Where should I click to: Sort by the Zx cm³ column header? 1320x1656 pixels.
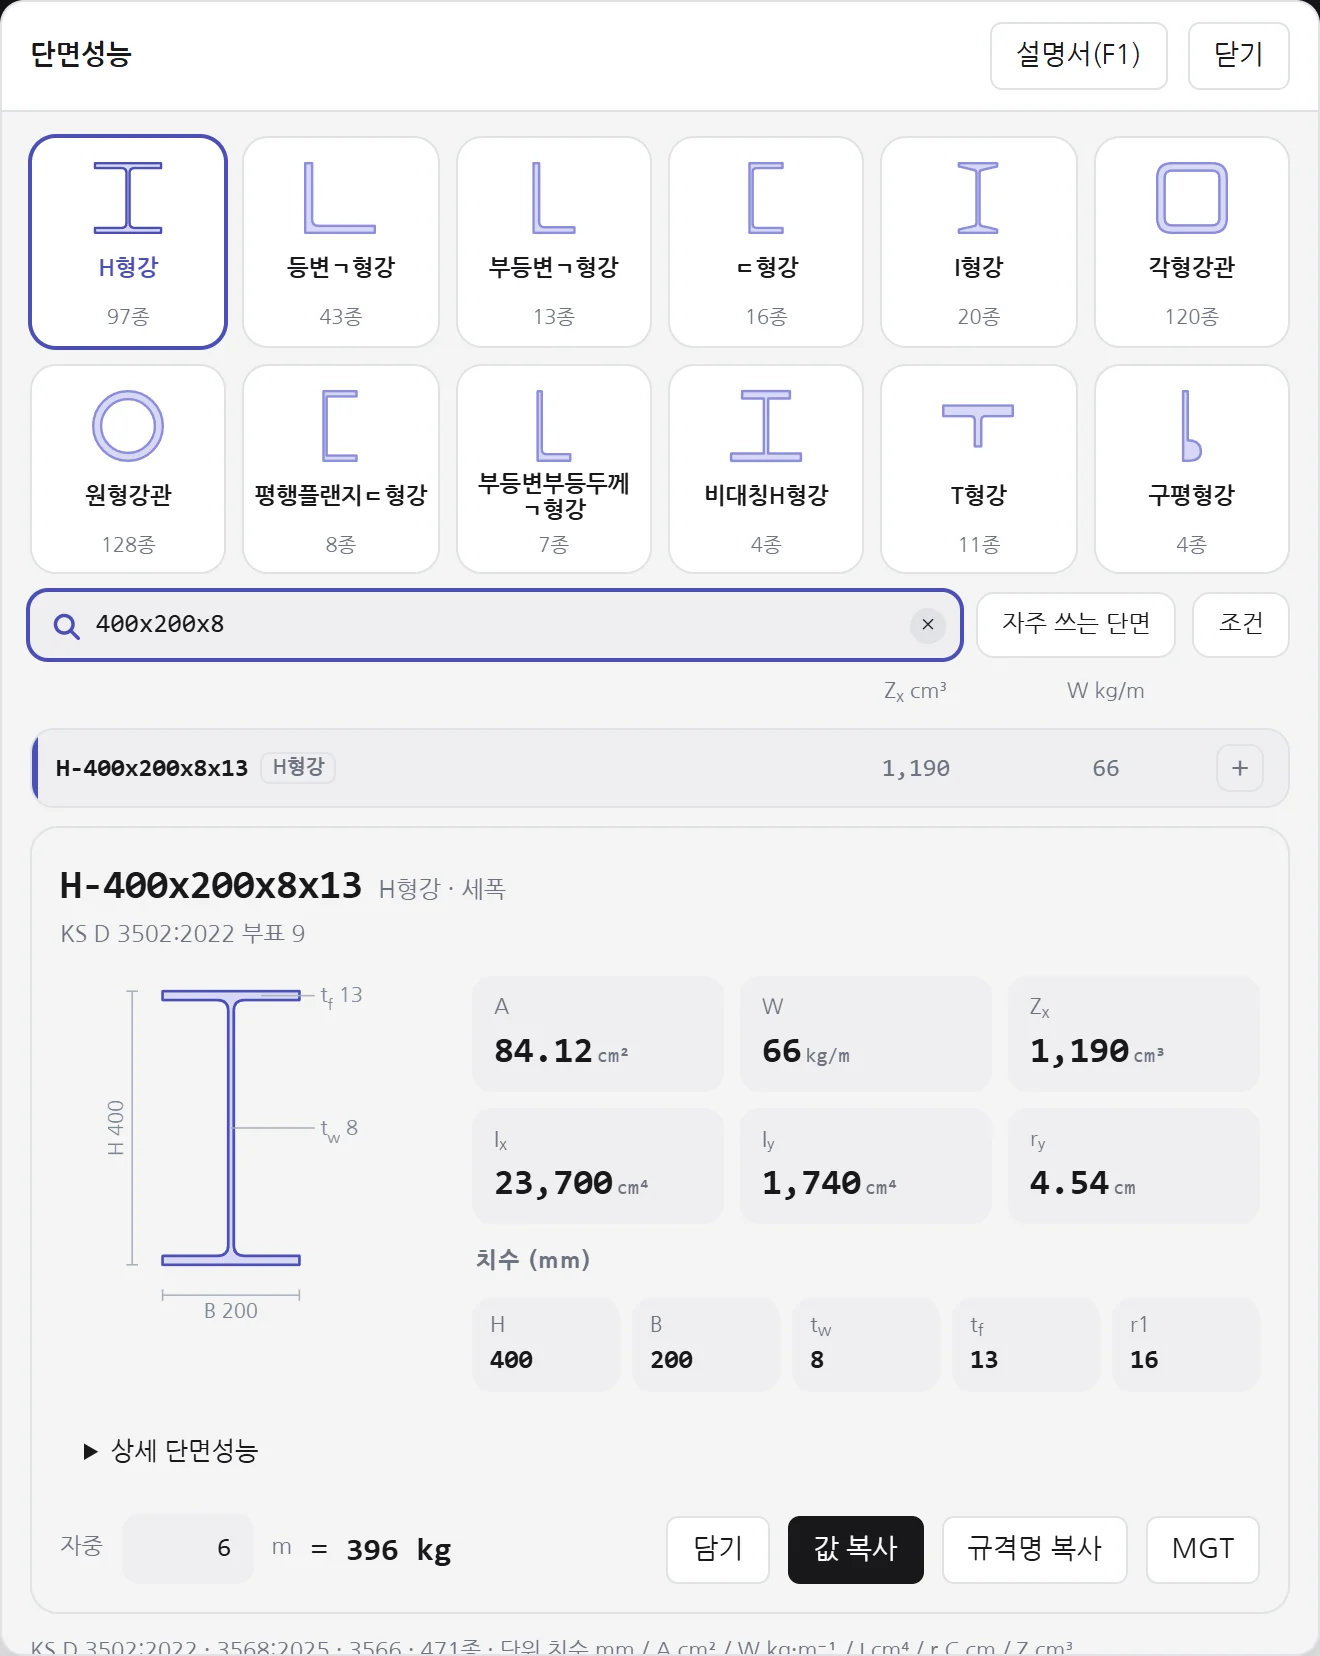click(x=915, y=691)
